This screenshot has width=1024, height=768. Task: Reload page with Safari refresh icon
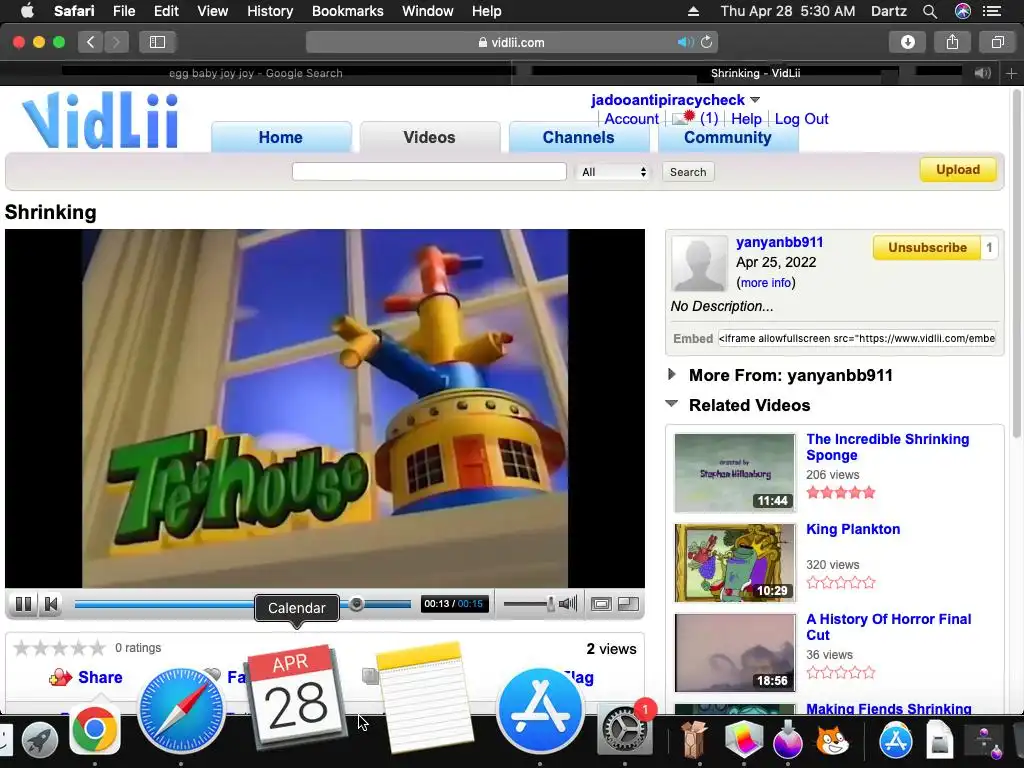[x=707, y=42]
